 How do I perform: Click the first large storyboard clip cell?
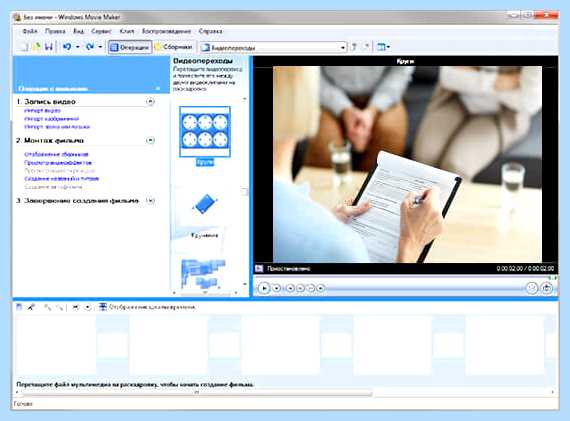tap(56, 345)
